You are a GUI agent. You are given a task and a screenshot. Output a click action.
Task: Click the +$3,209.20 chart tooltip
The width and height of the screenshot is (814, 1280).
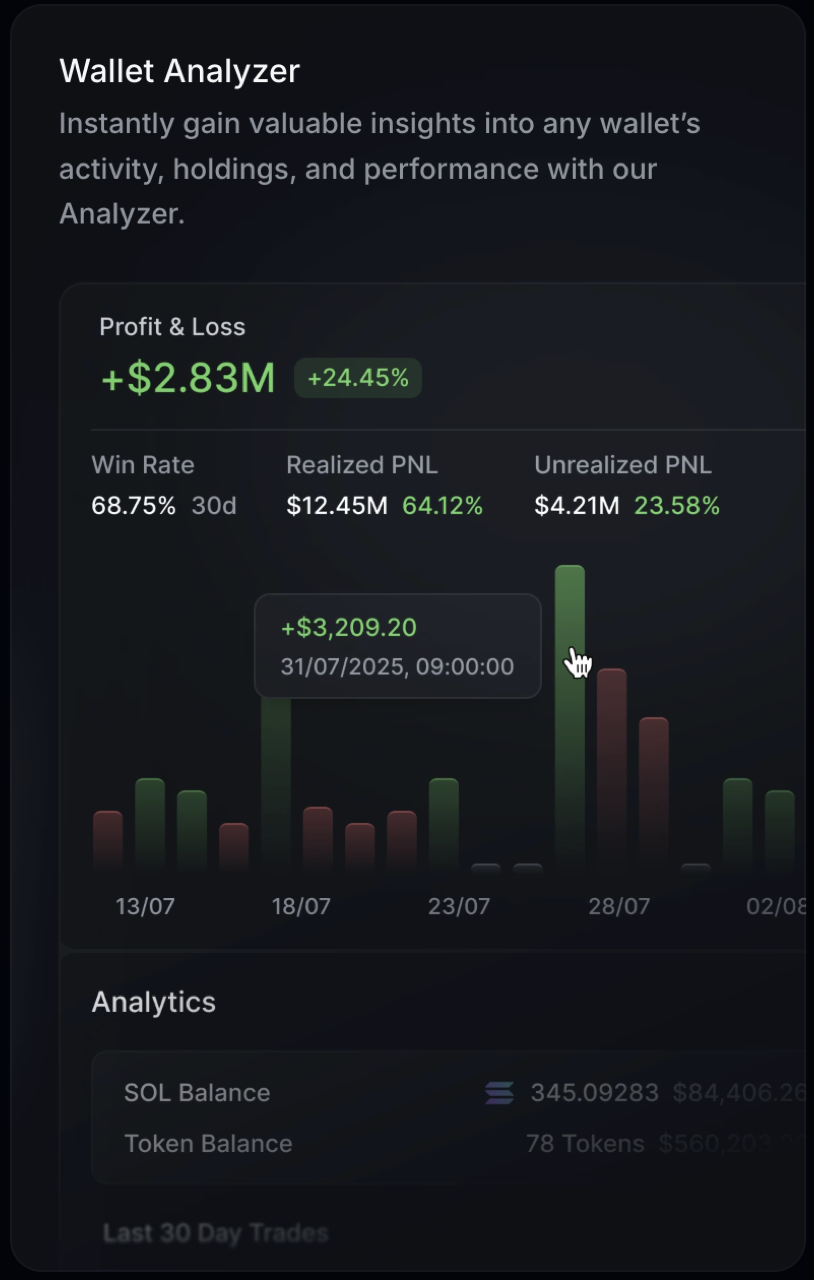pos(397,646)
